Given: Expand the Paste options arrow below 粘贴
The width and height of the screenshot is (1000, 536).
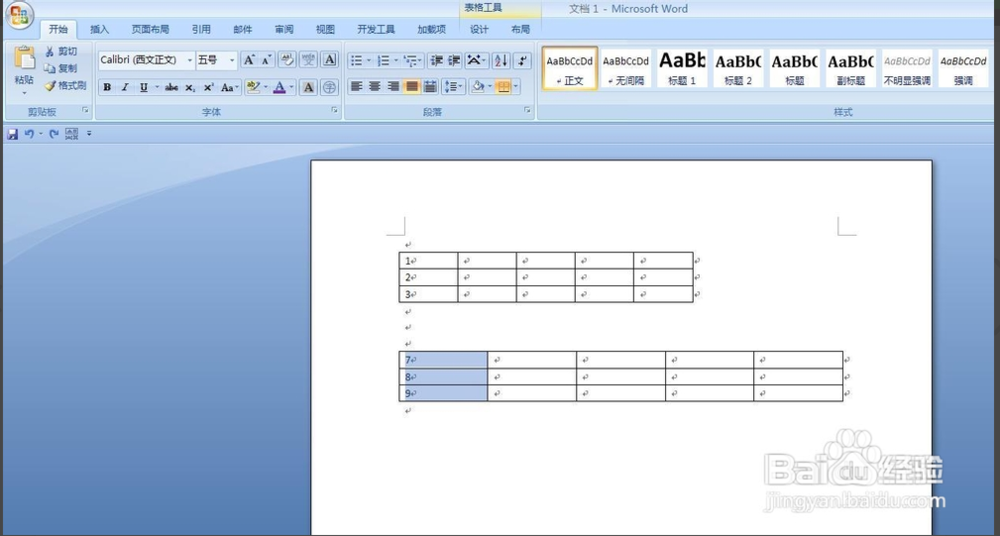Looking at the screenshot, I should pos(24,93).
